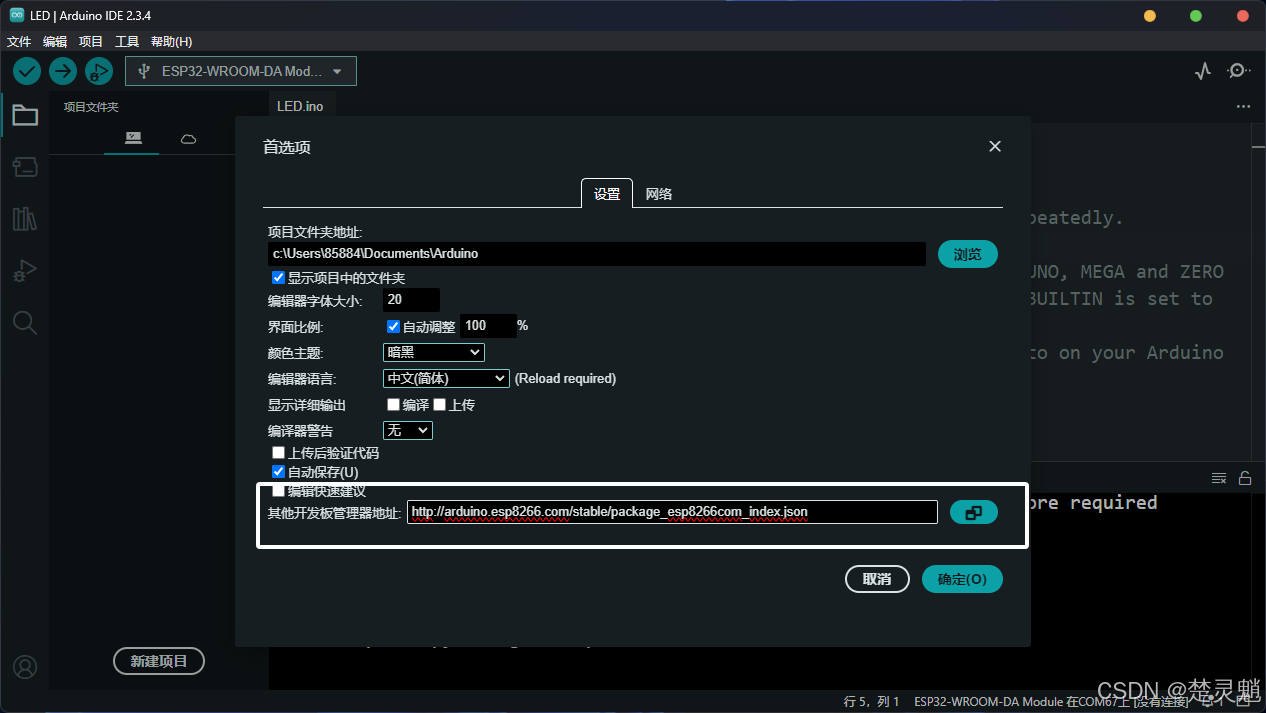Click the 新建项目 button
Viewport: 1266px width, 713px height.
[x=159, y=661]
